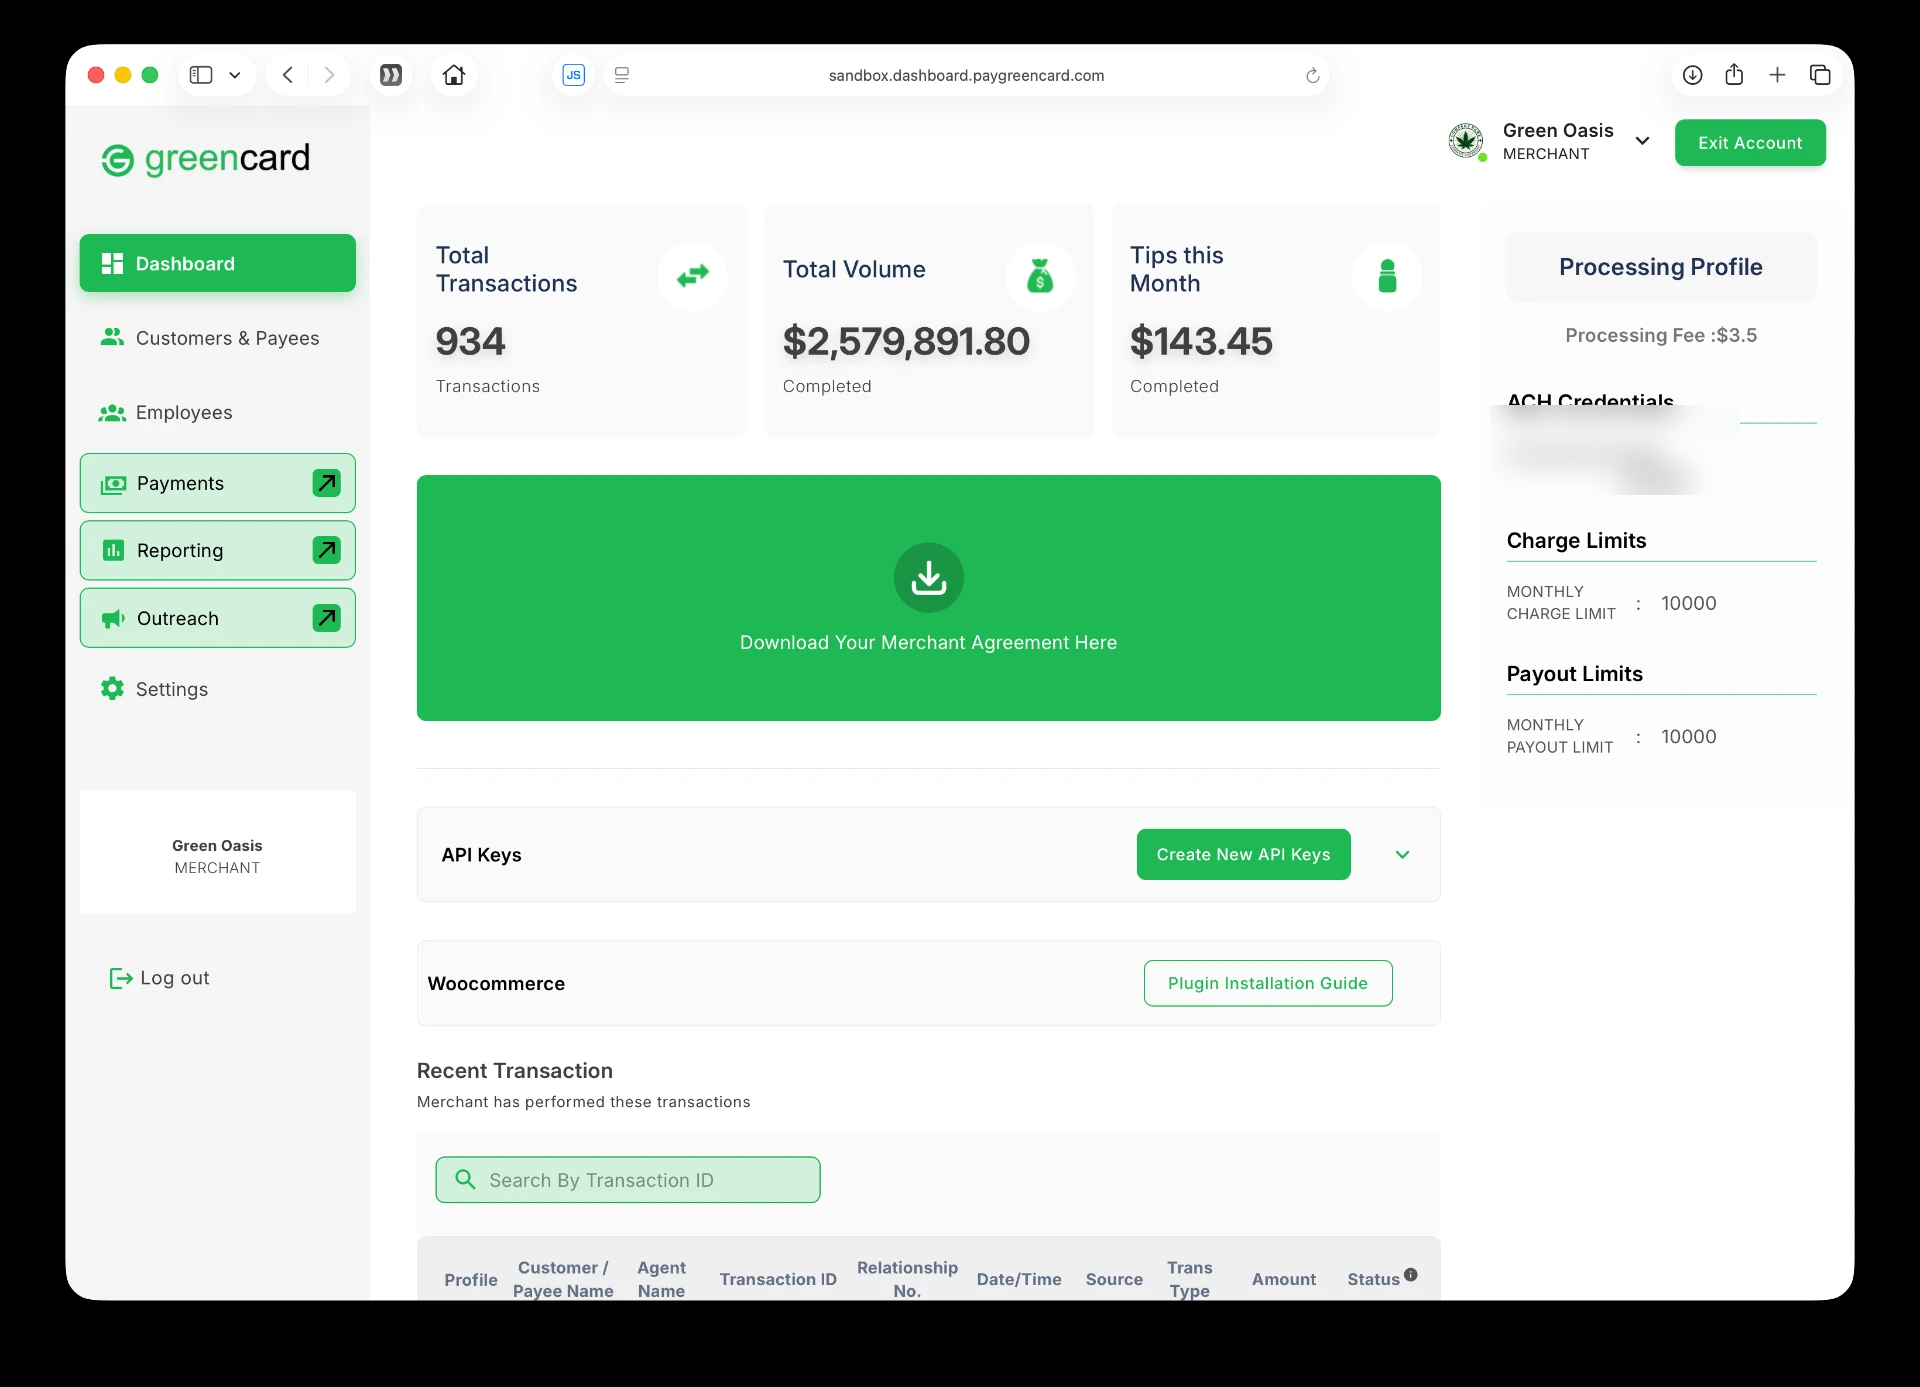Click the browser address bar
The height and width of the screenshot is (1387, 1920).
[x=966, y=75]
